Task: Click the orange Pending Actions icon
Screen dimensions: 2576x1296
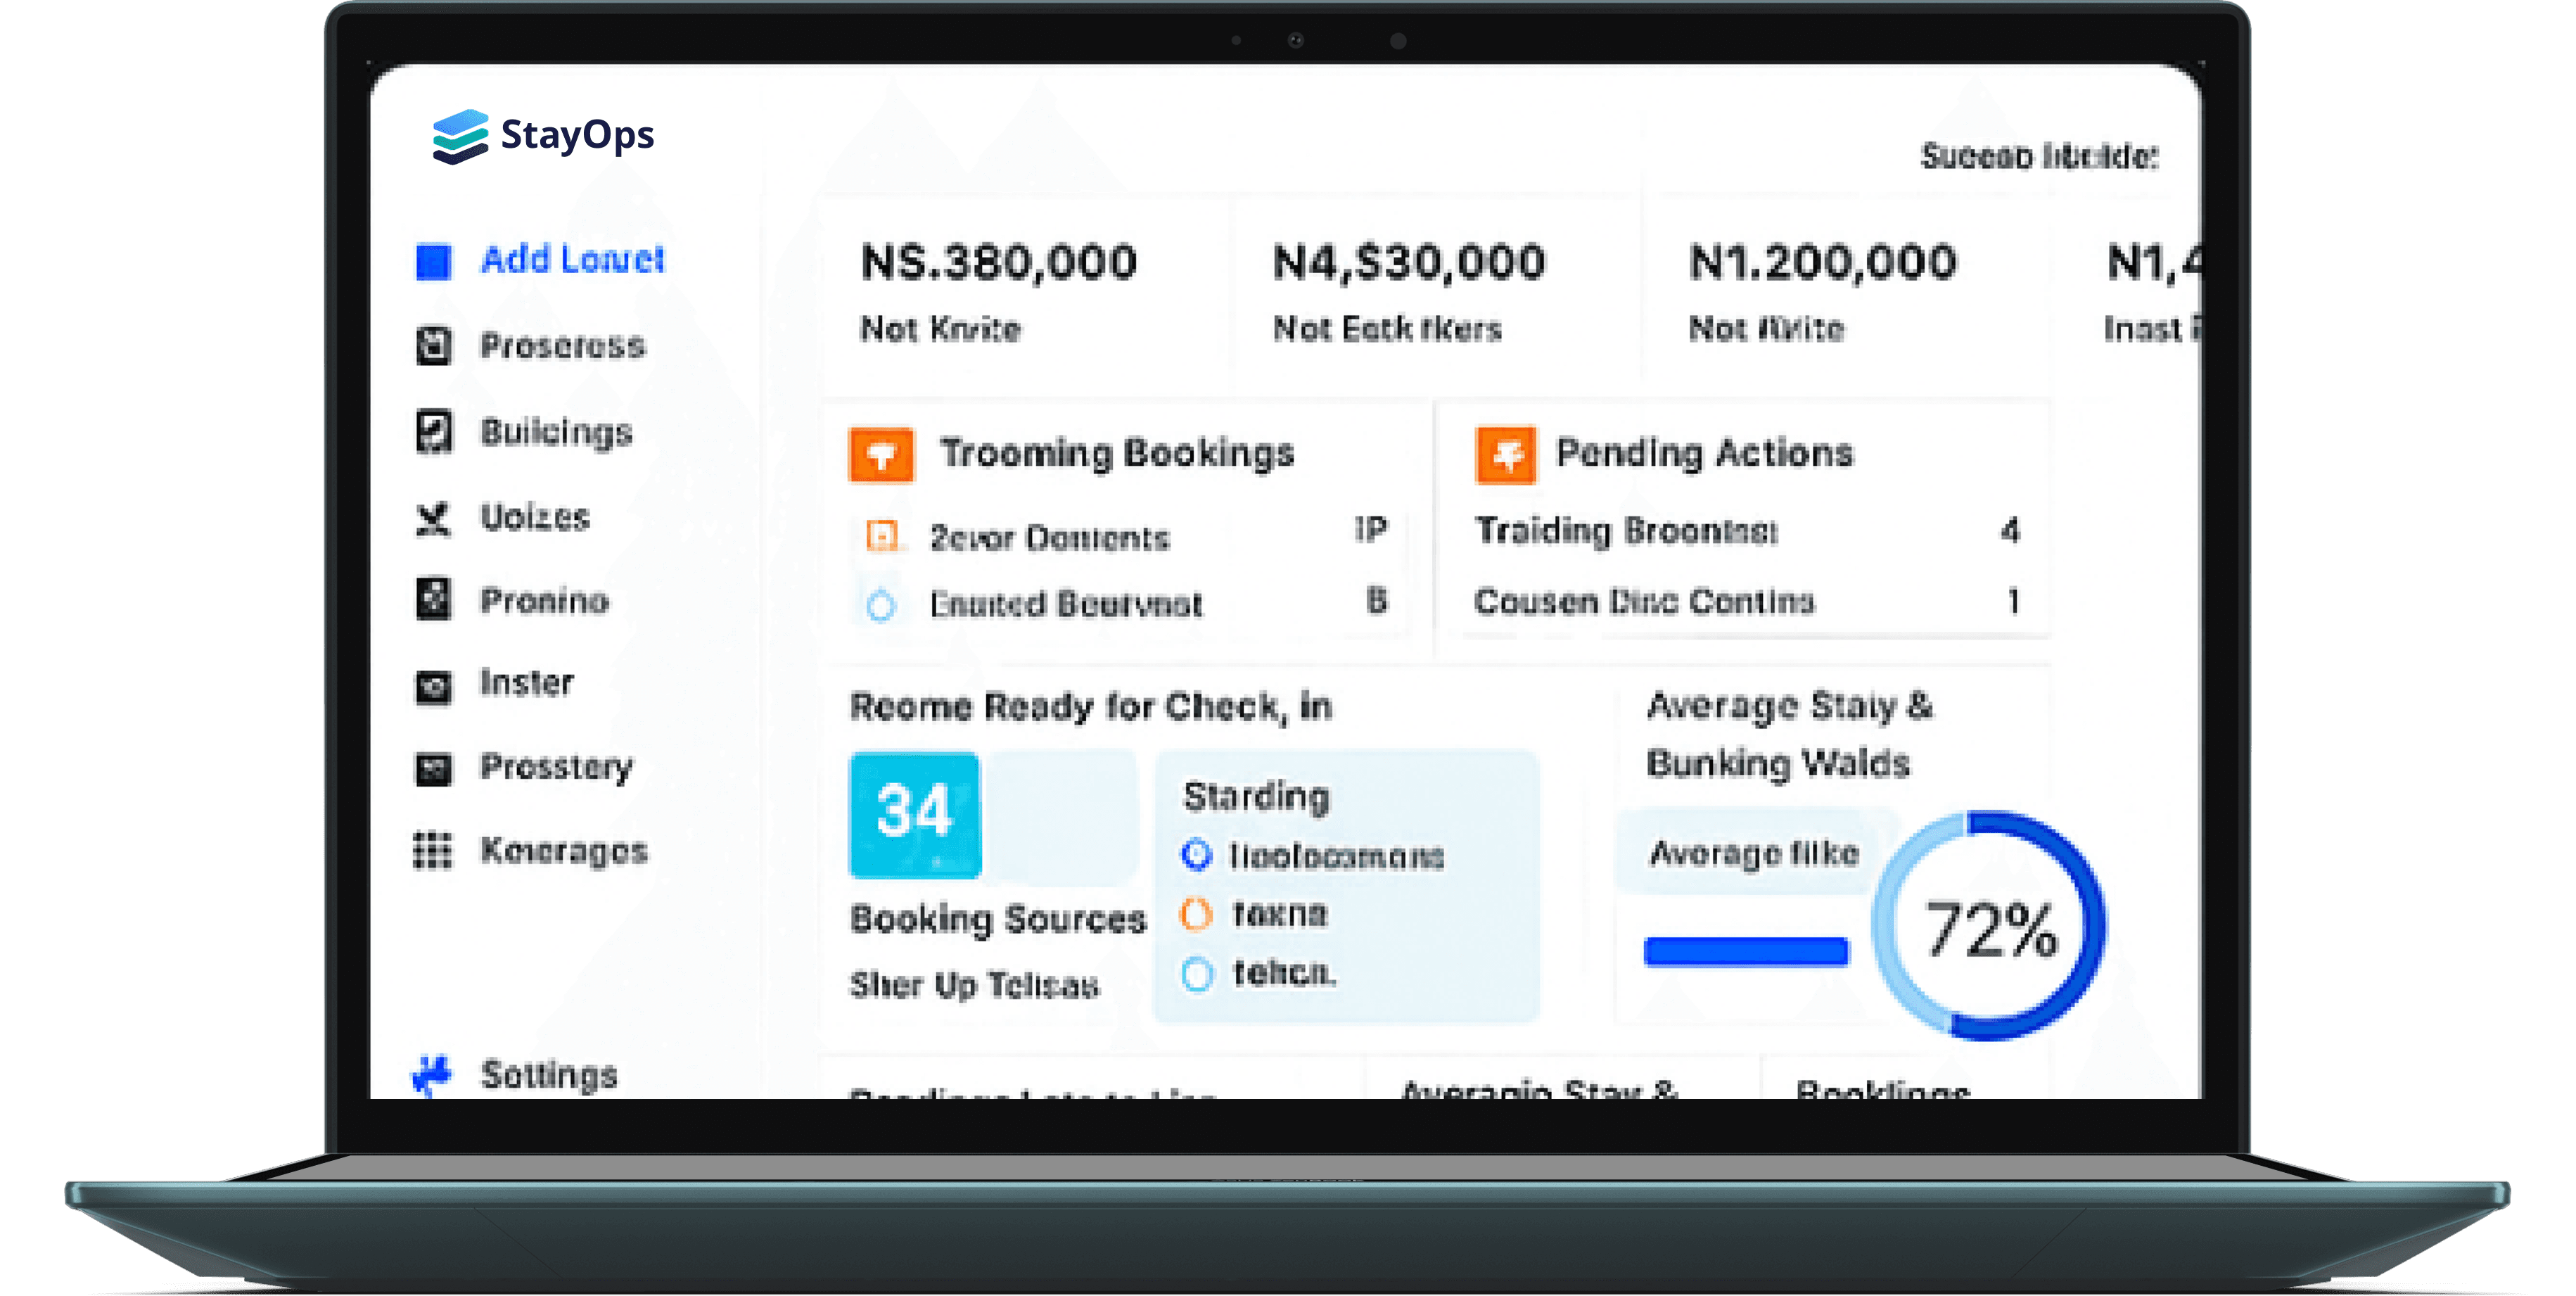Action: tap(1506, 455)
